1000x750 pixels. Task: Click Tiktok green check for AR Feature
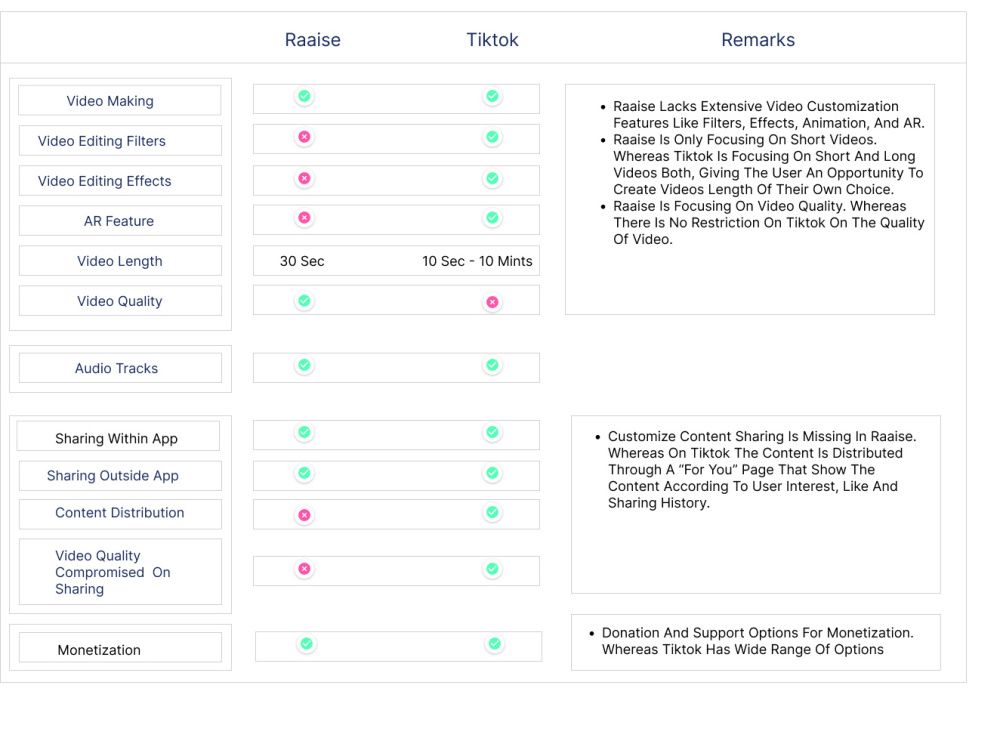point(492,217)
